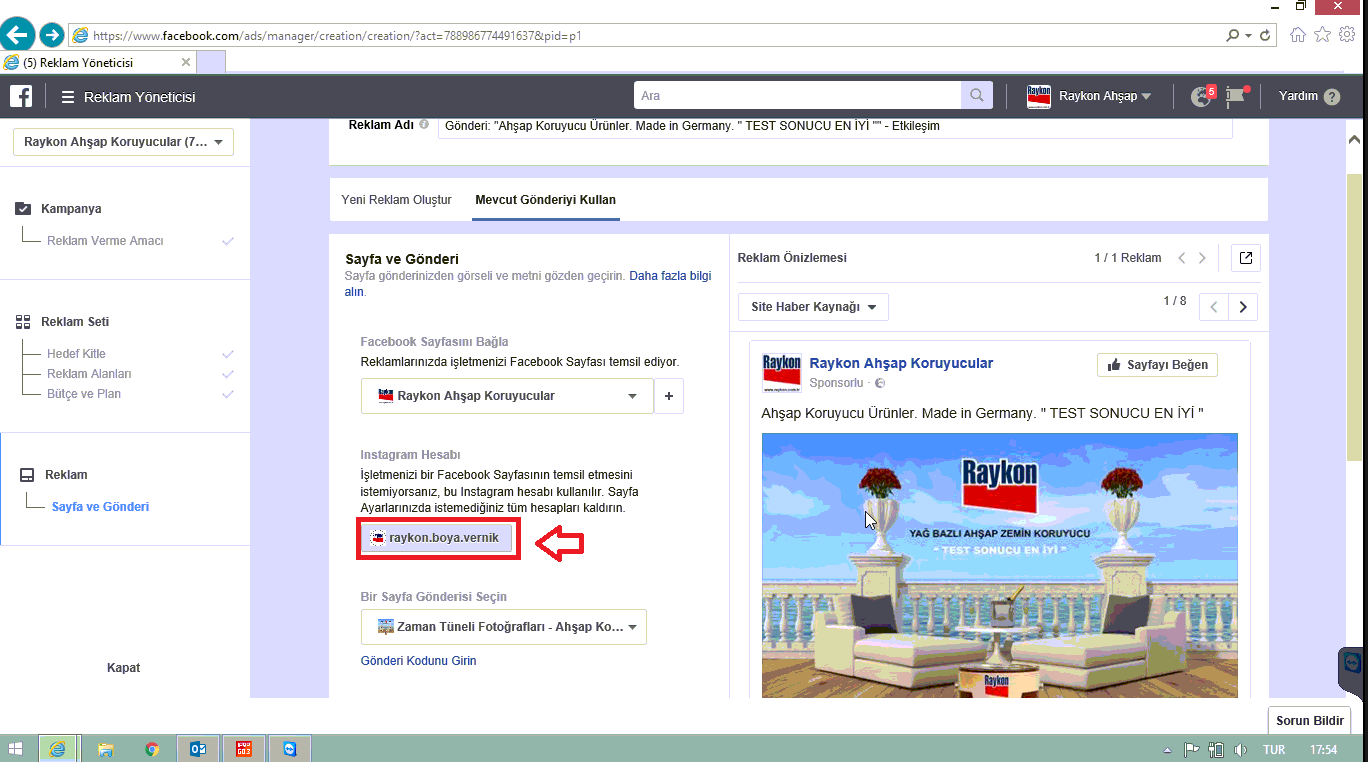
Task: Go to next ad preview placement arrow
Action: [x=1243, y=307]
